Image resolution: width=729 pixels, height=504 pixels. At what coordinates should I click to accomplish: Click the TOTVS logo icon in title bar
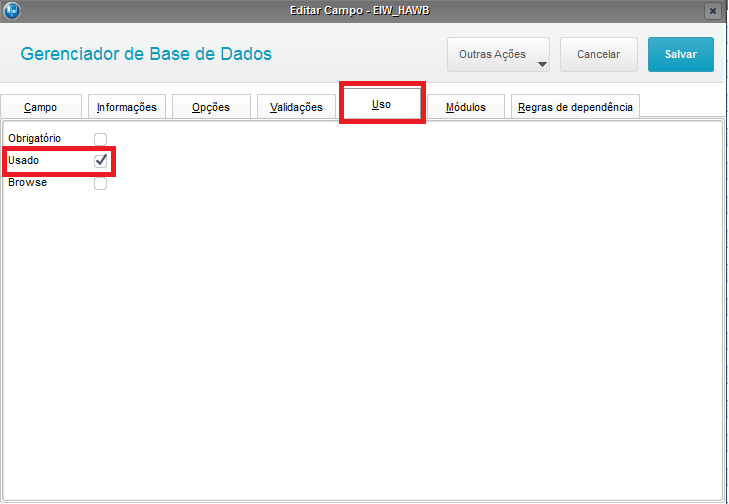[x=11, y=10]
